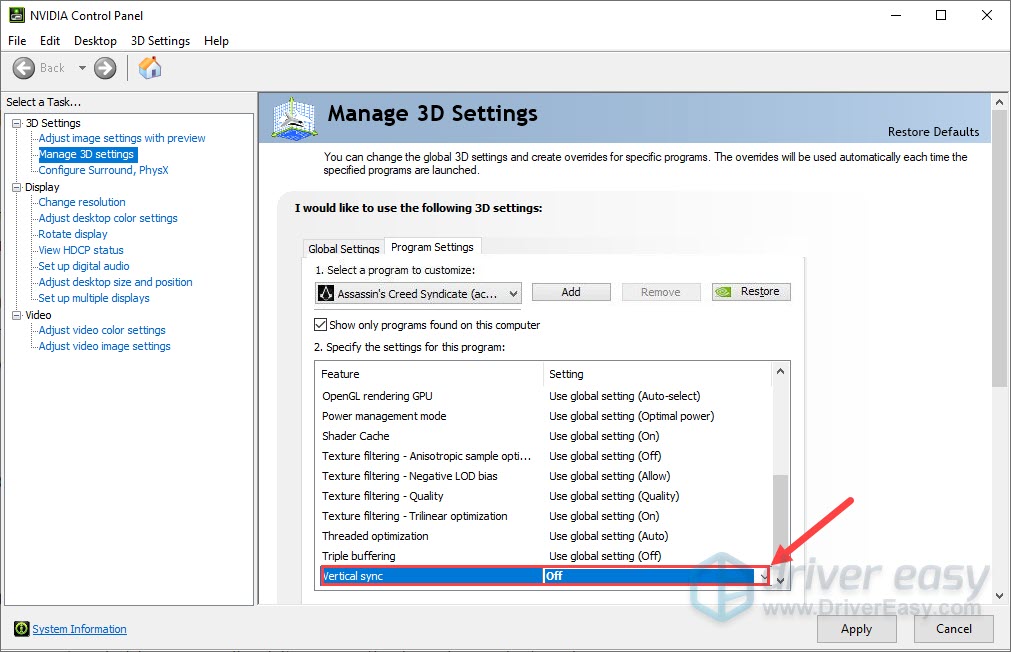Open the File menu
Screen dimensions: 1011x652
[x=17, y=41]
